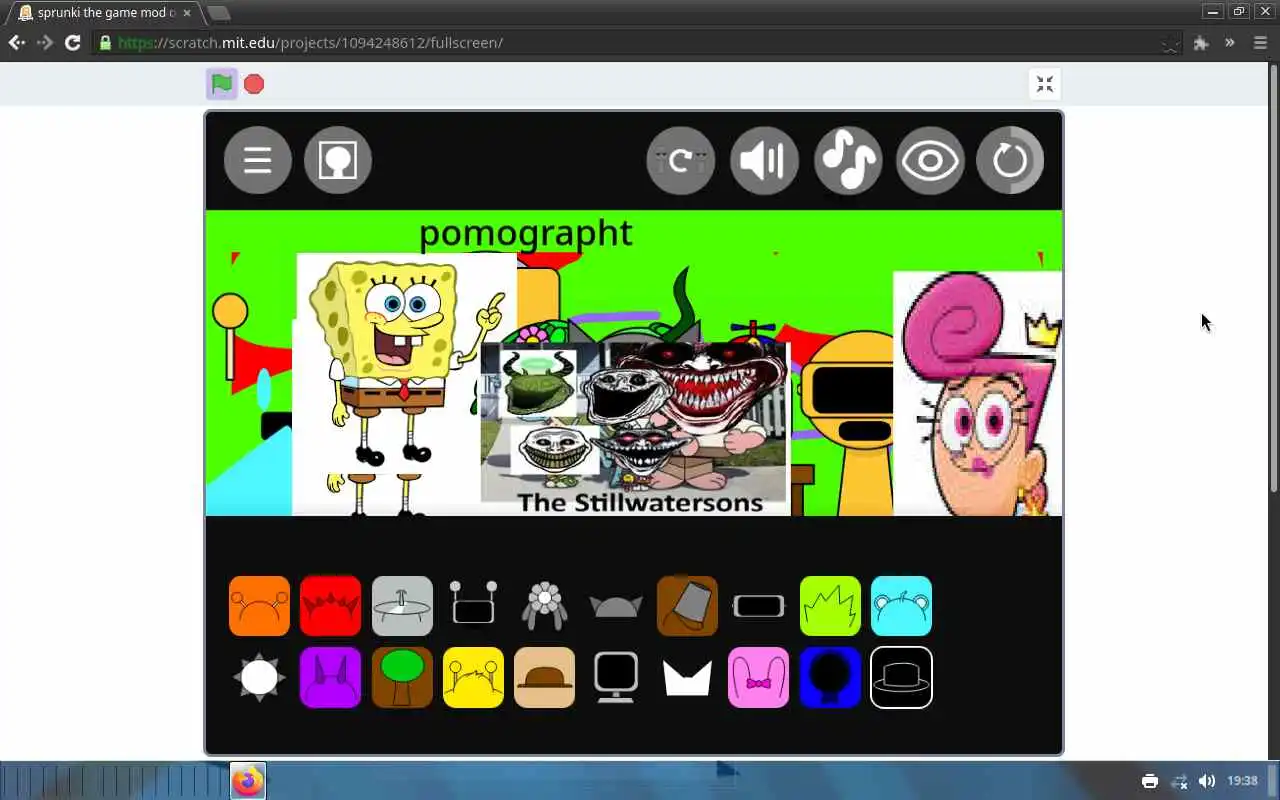Select the red spiky character icon
1280x800 pixels.
pos(331,606)
